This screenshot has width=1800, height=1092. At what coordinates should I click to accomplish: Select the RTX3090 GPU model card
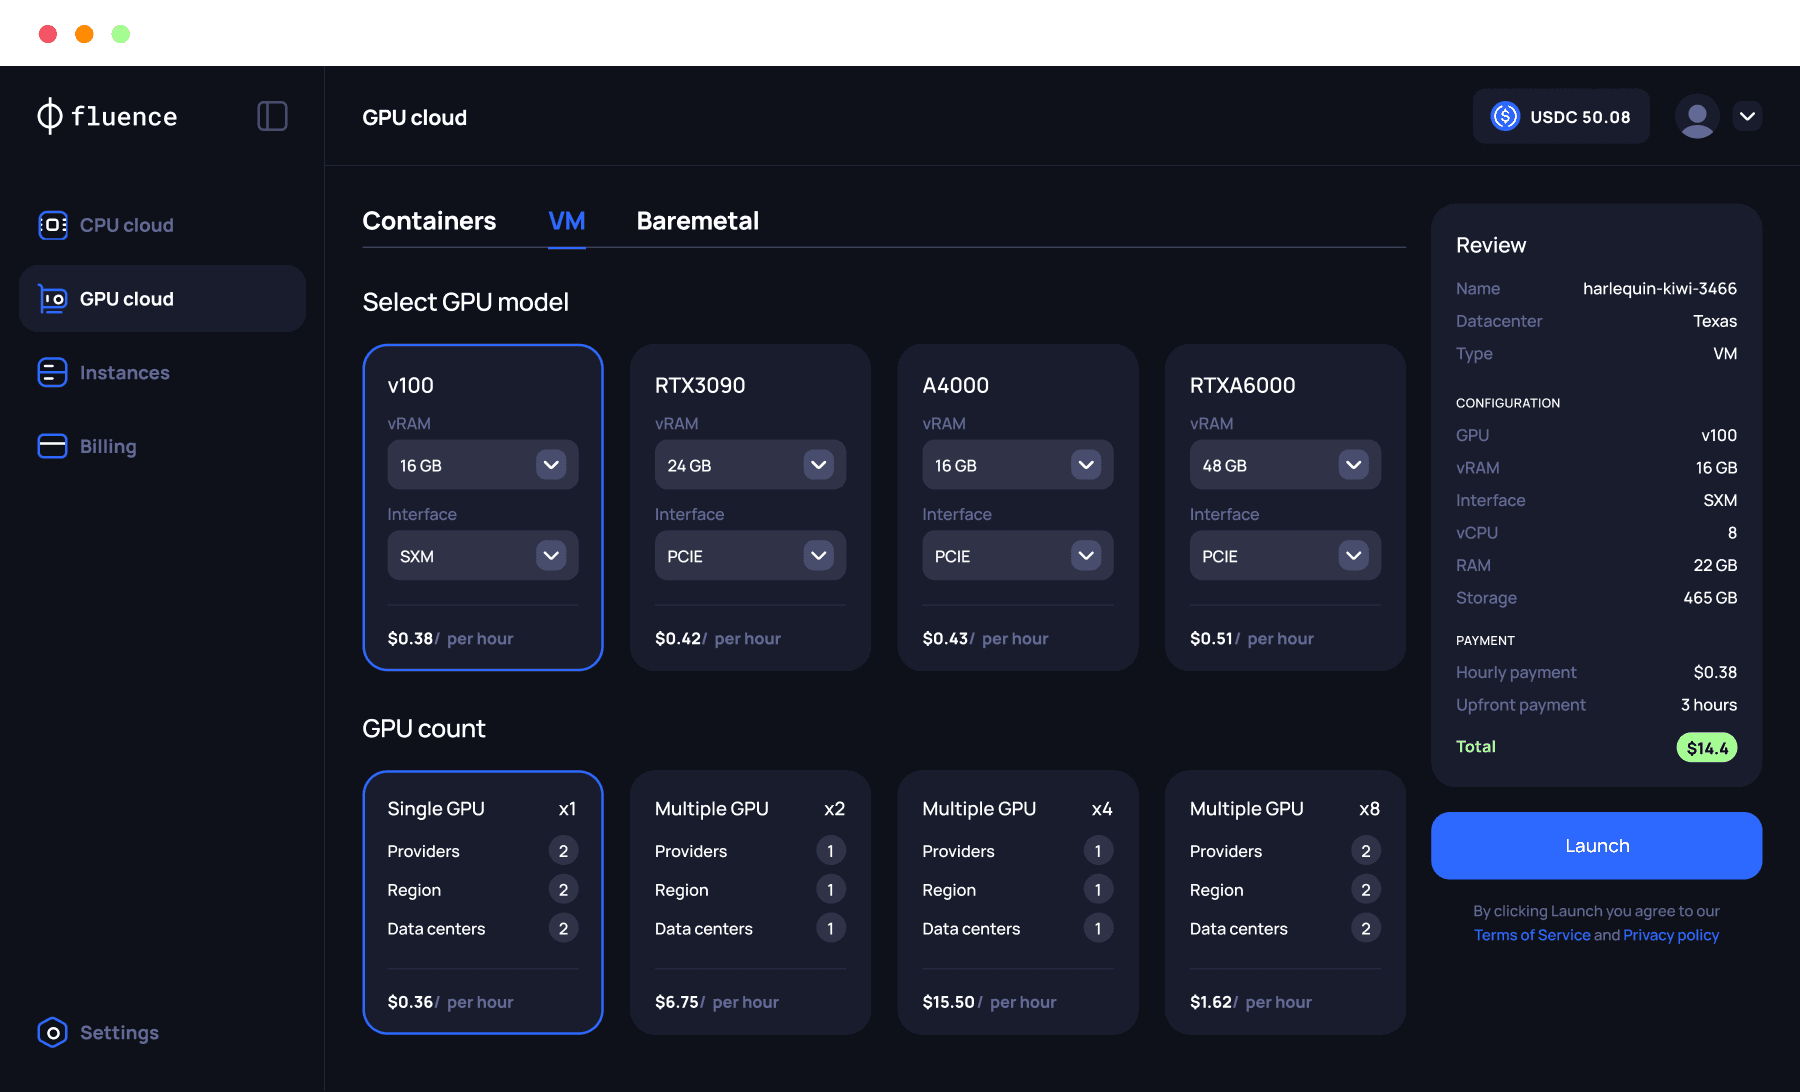point(750,507)
